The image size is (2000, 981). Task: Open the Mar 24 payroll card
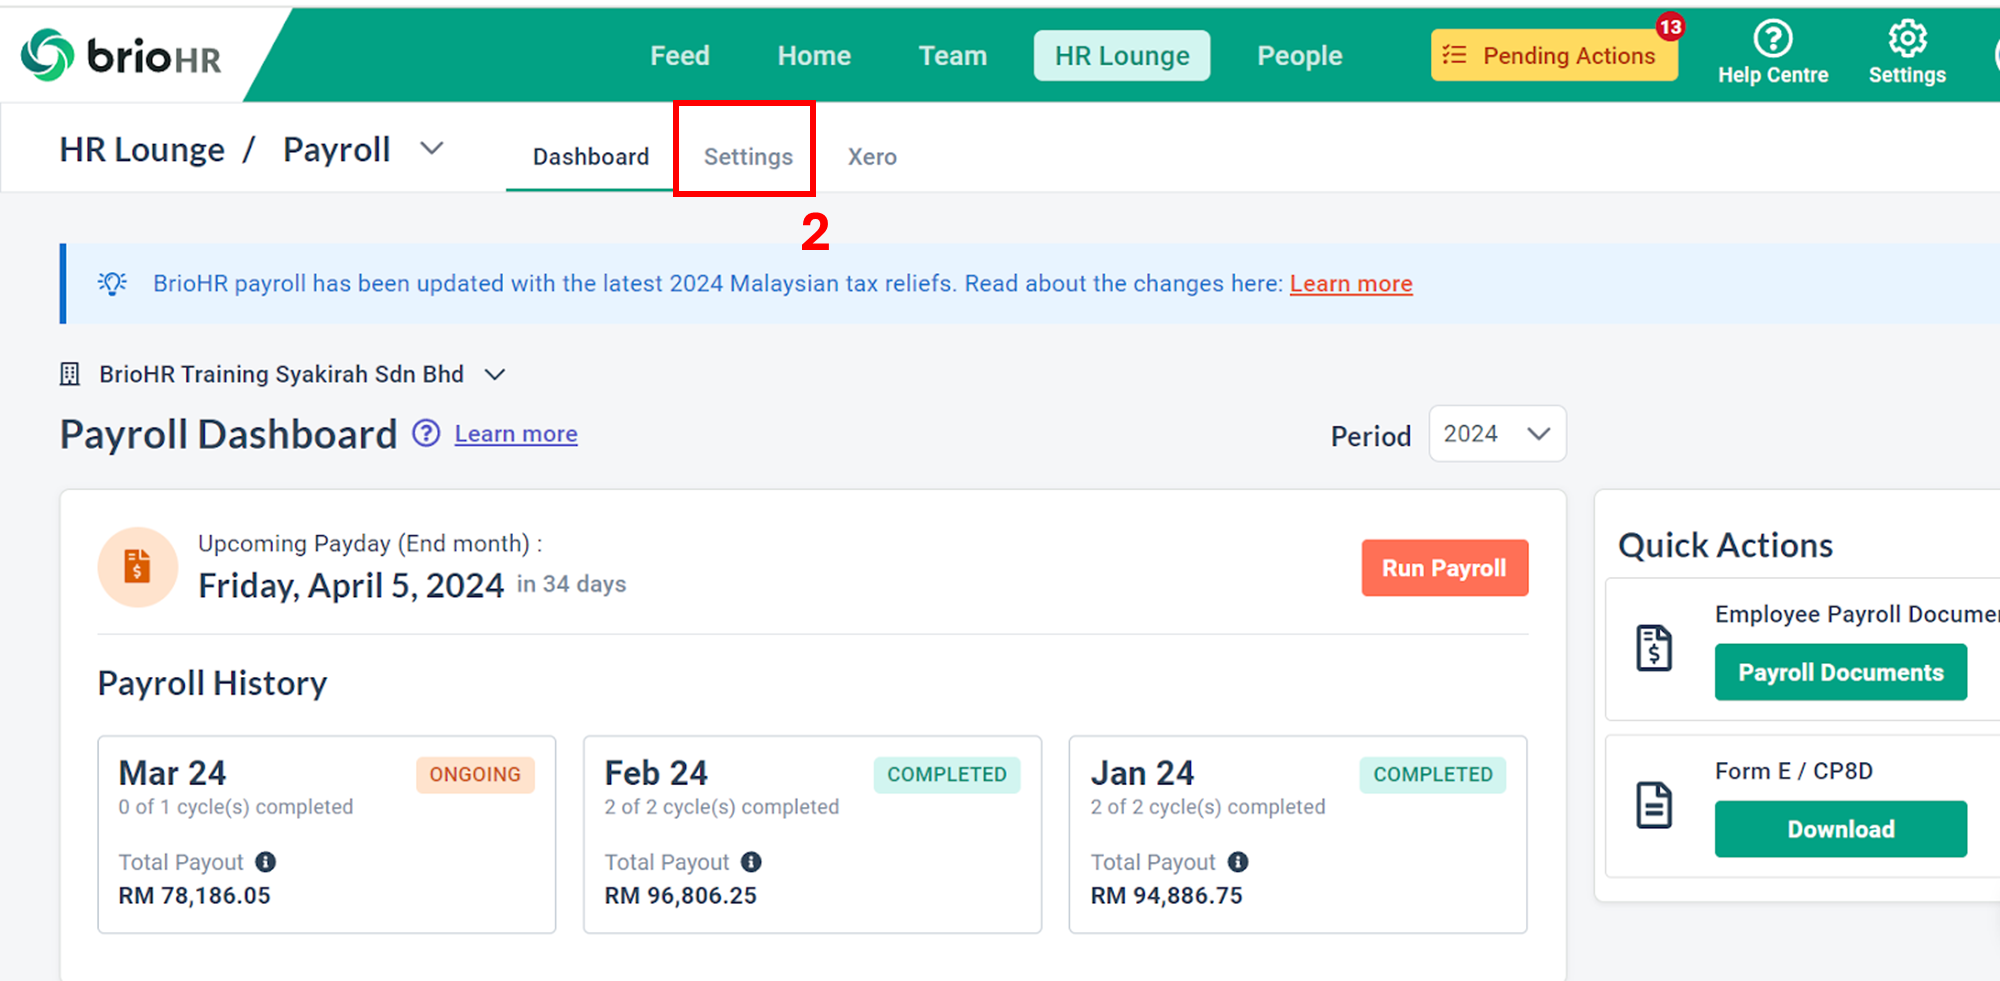tap(326, 835)
